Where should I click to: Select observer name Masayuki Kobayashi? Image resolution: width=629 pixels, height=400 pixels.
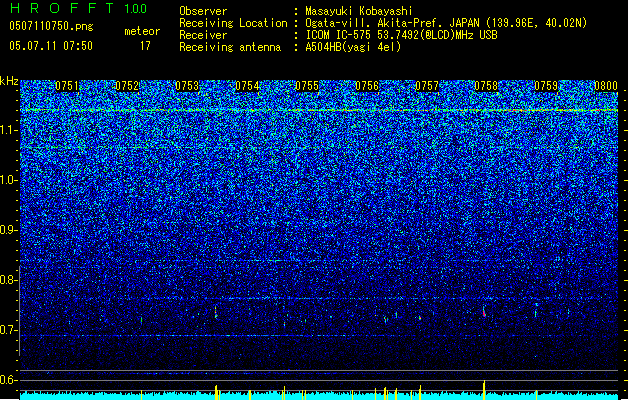point(359,11)
